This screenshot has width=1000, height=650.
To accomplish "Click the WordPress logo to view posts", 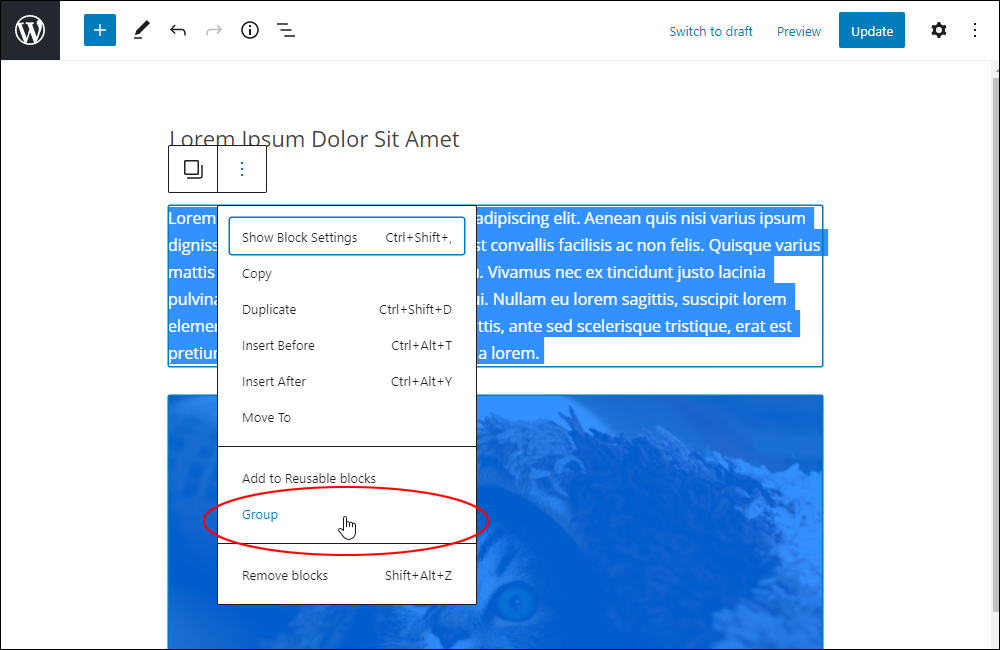I will point(30,31).
